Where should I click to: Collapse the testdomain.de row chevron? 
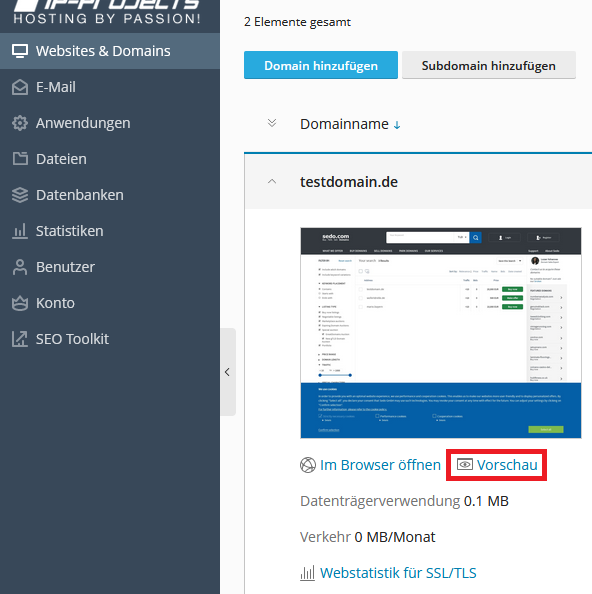[272, 182]
